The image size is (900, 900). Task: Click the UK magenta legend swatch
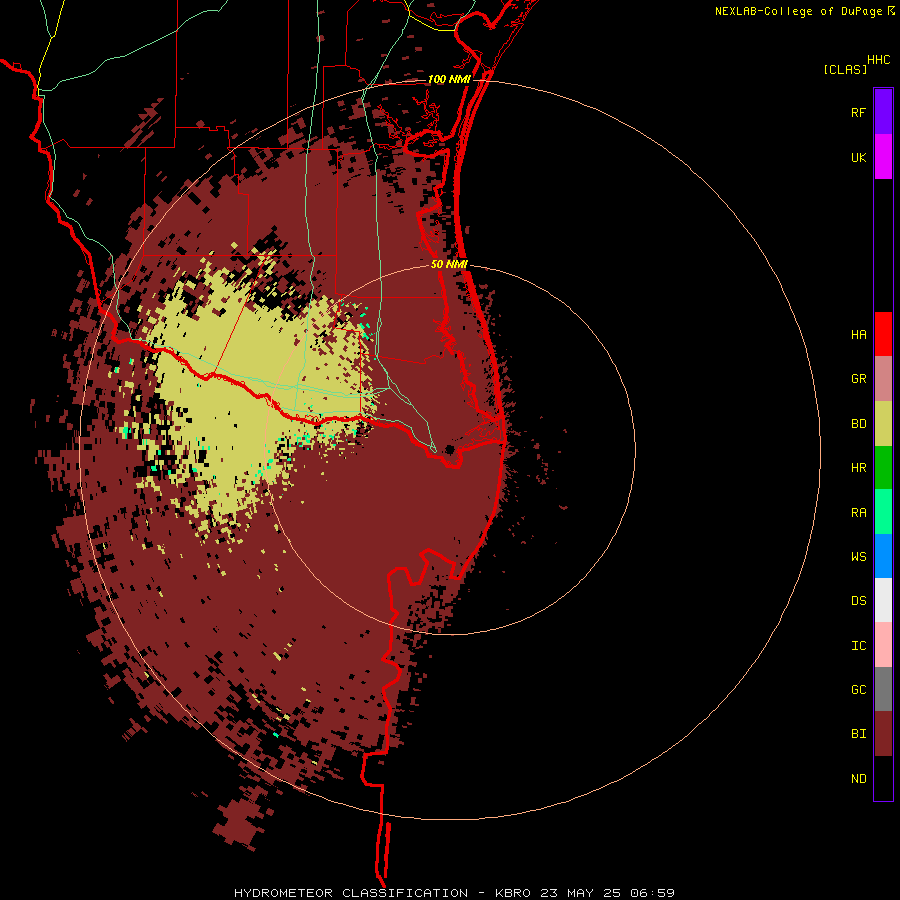click(x=883, y=157)
